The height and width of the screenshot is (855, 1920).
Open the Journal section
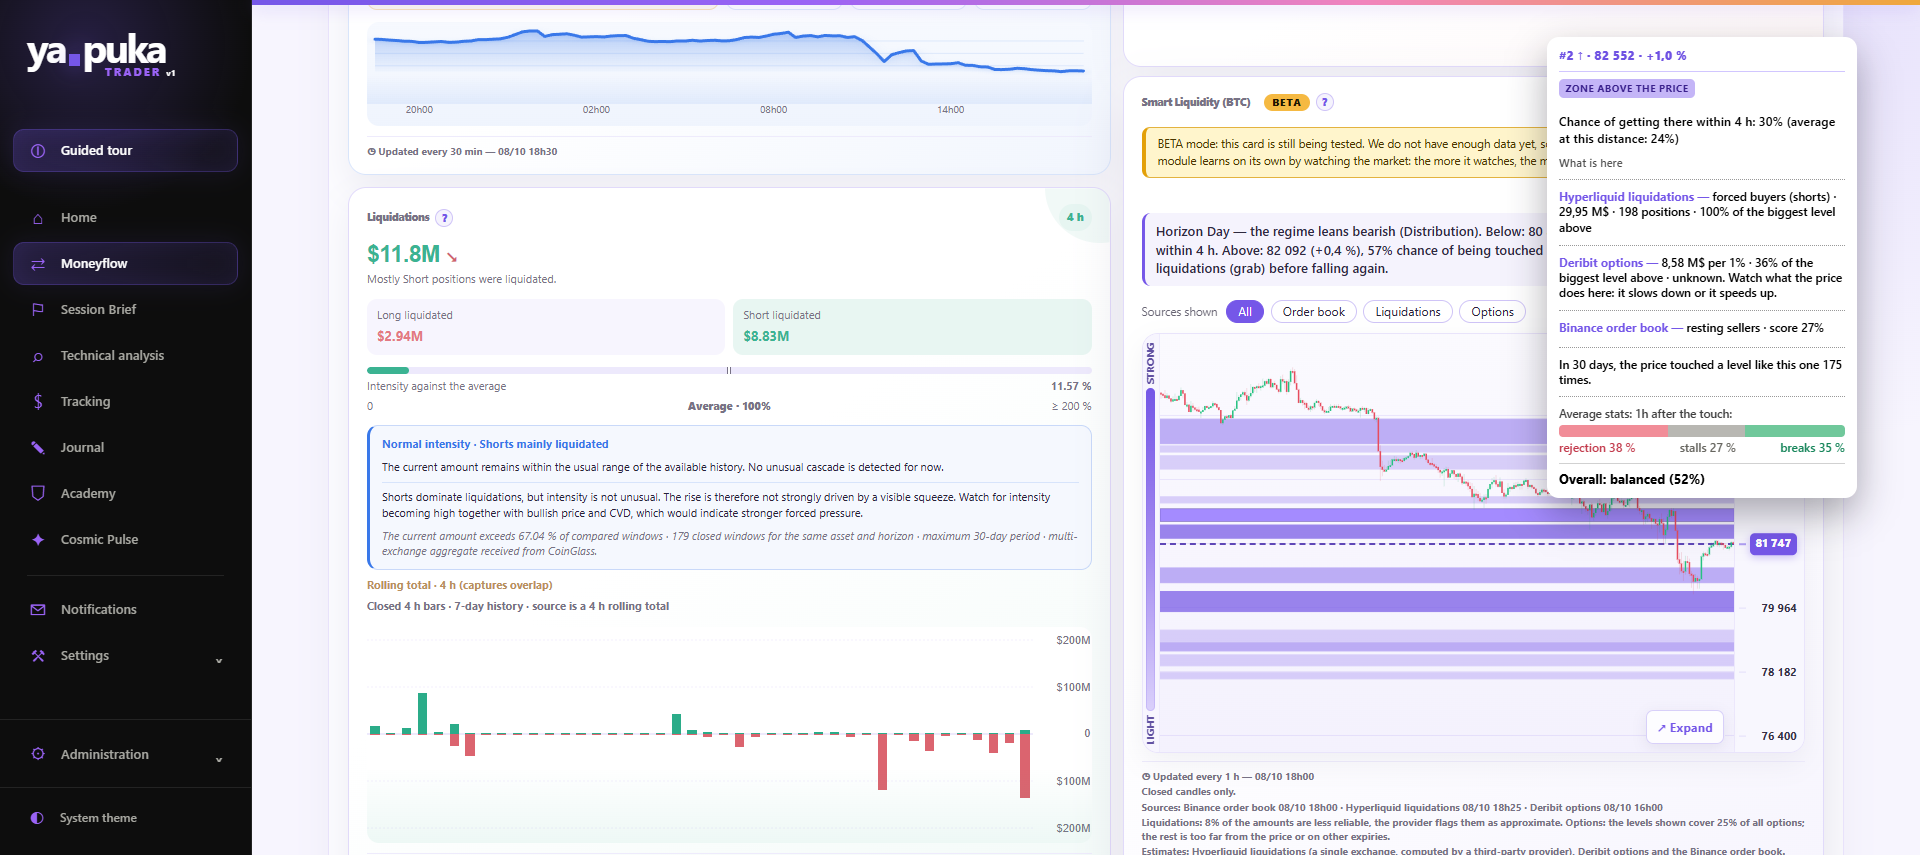pos(126,448)
